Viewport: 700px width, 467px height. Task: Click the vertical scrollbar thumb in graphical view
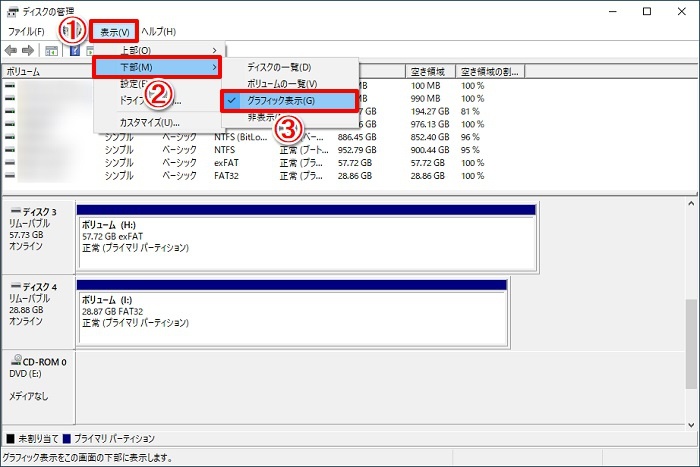[691, 344]
